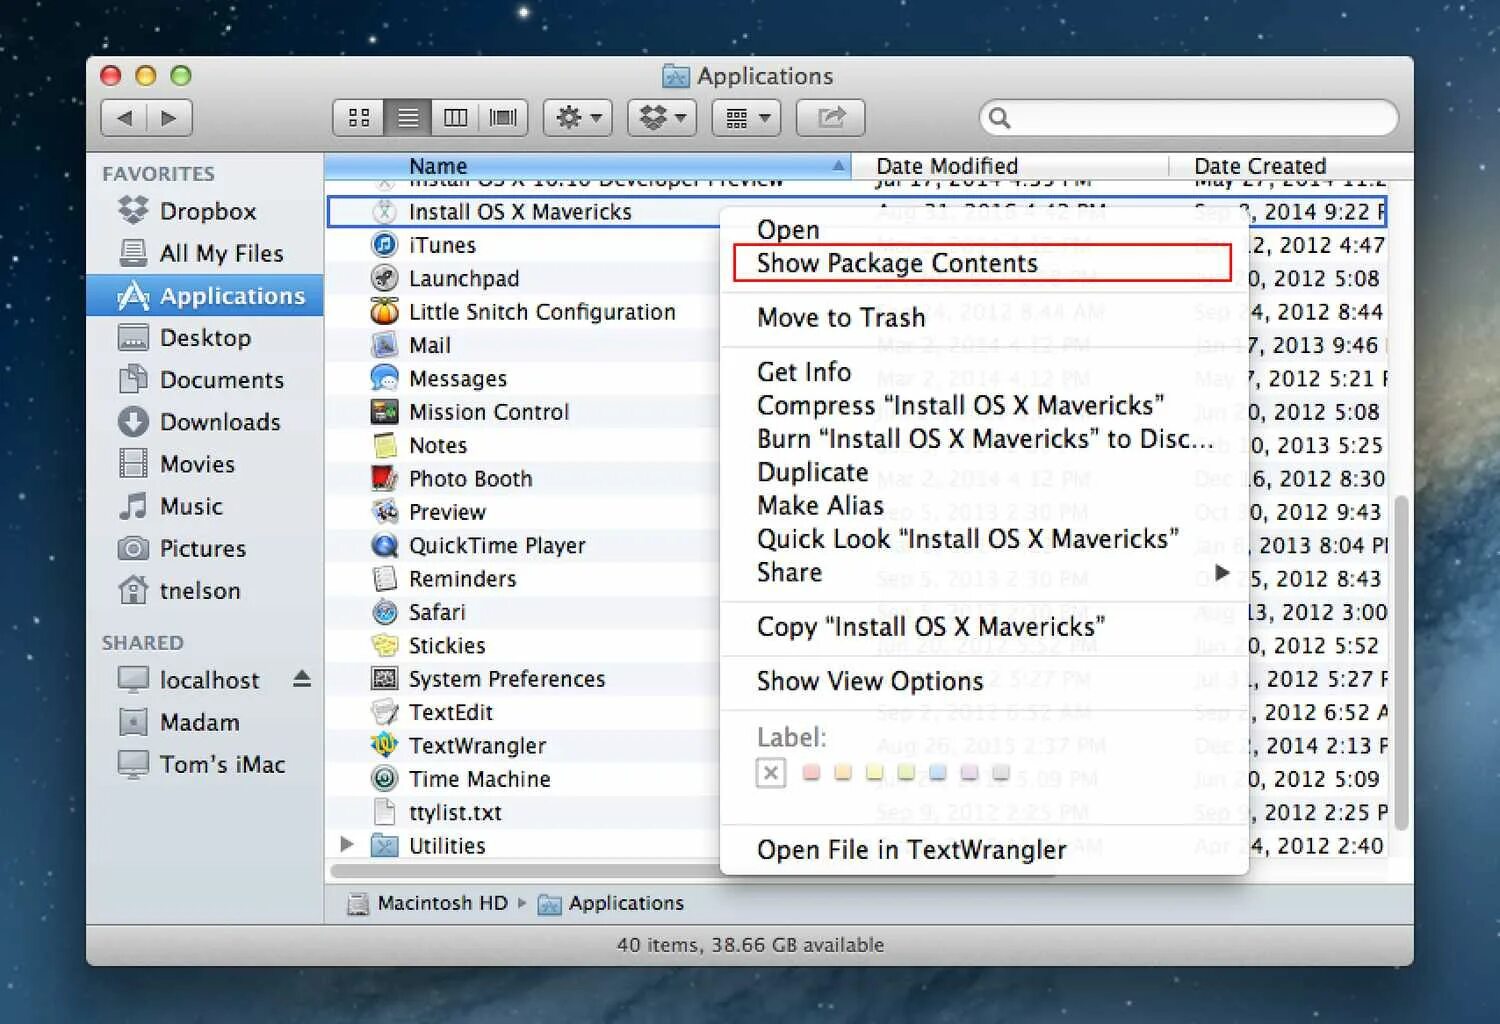Go forward with the right arrow

tap(170, 118)
